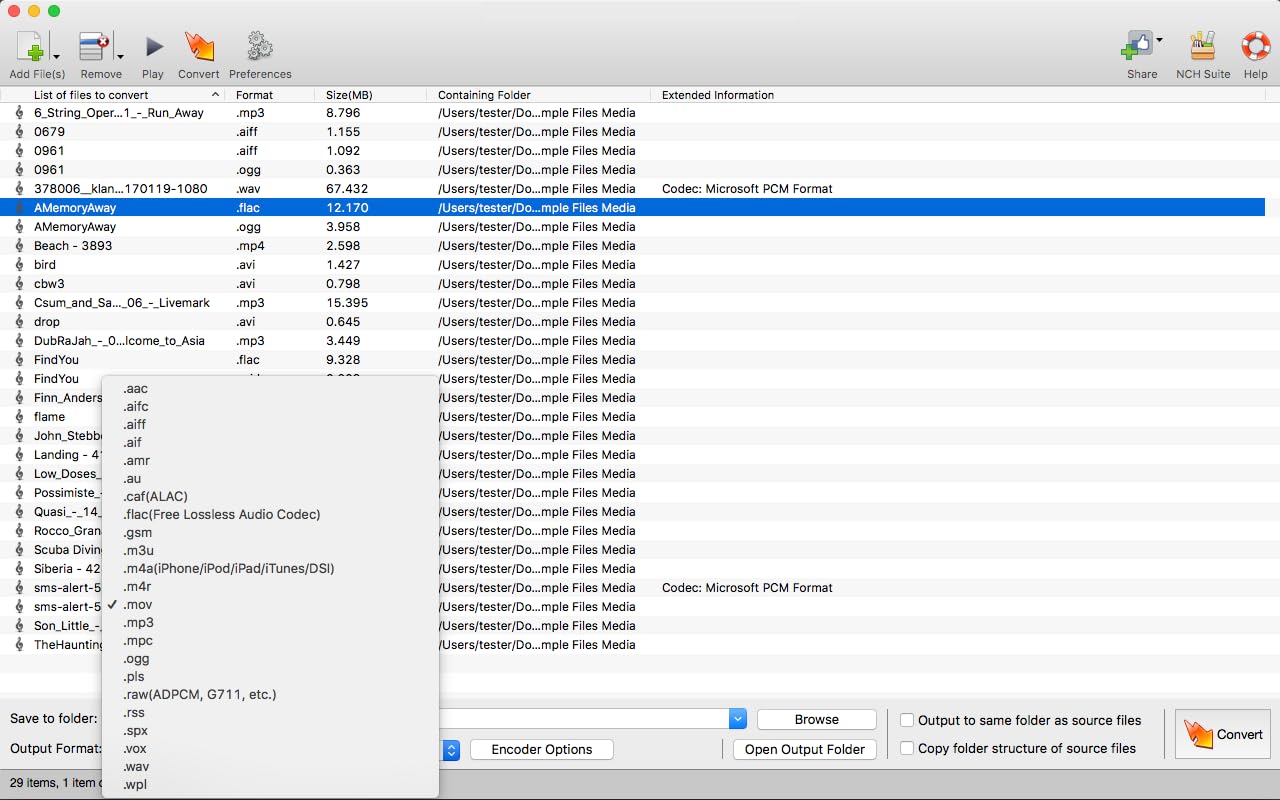This screenshot has height=800, width=1280.
Task: Click the Remove toolbar icon
Action: 94,47
